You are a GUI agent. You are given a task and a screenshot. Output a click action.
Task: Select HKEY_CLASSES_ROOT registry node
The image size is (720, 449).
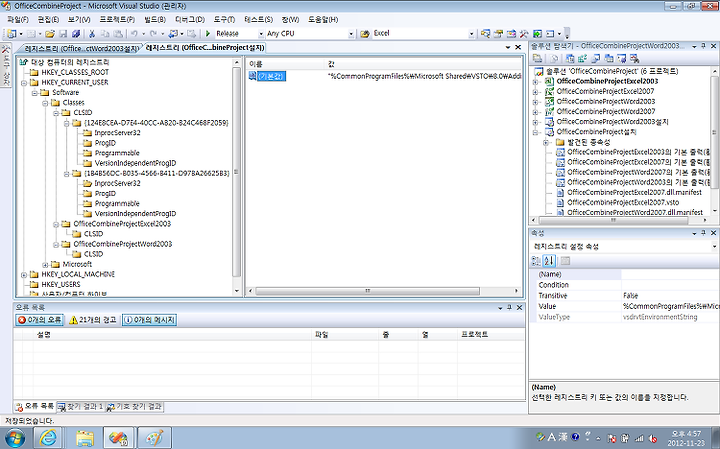(75, 72)
